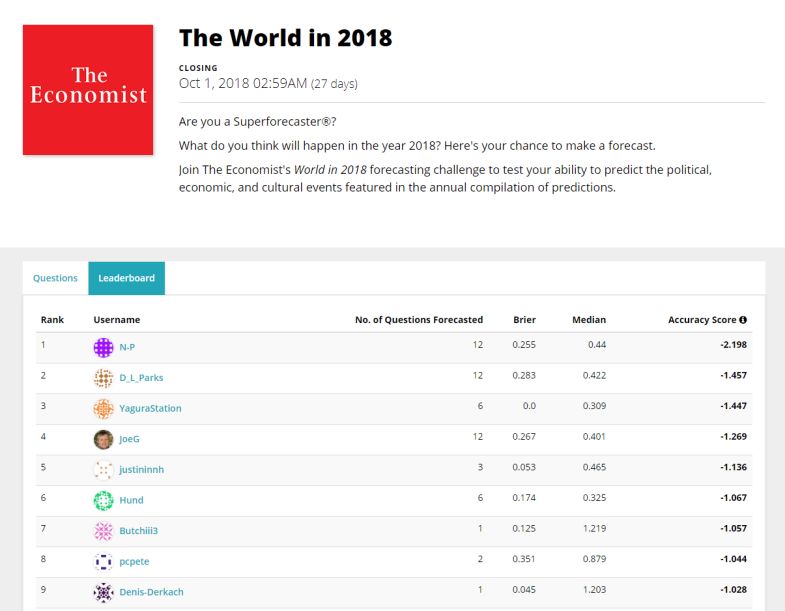Image resolution: width=785 pixels, height=611 pixels.
Task: Click pcpete's navy dashed avatar
Action: [x=104, y=562]
